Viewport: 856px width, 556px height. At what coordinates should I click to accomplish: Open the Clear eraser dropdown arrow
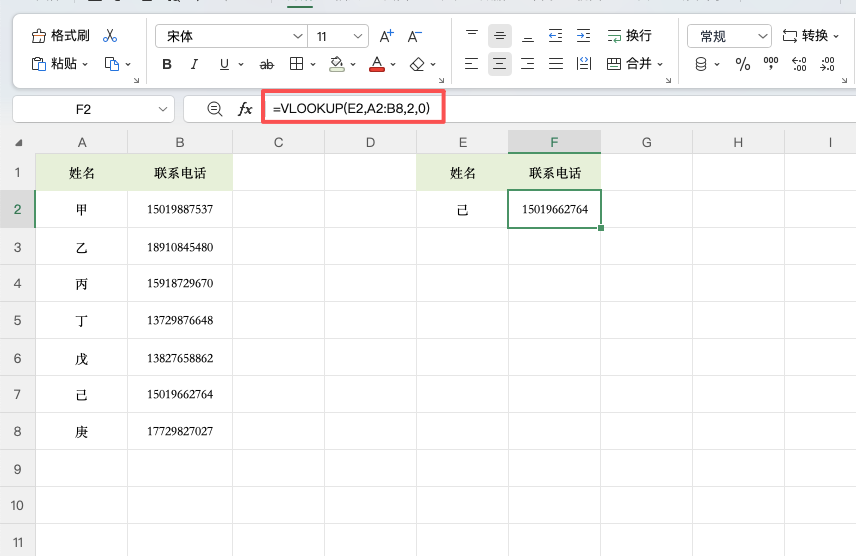point(433,64)
